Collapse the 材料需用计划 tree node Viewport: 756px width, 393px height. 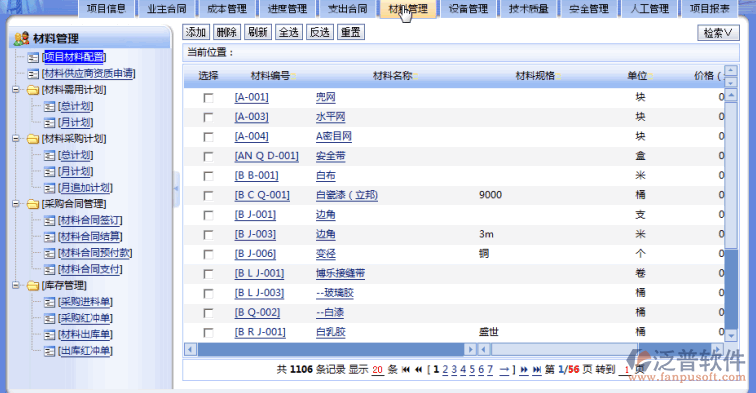point(15,90)
